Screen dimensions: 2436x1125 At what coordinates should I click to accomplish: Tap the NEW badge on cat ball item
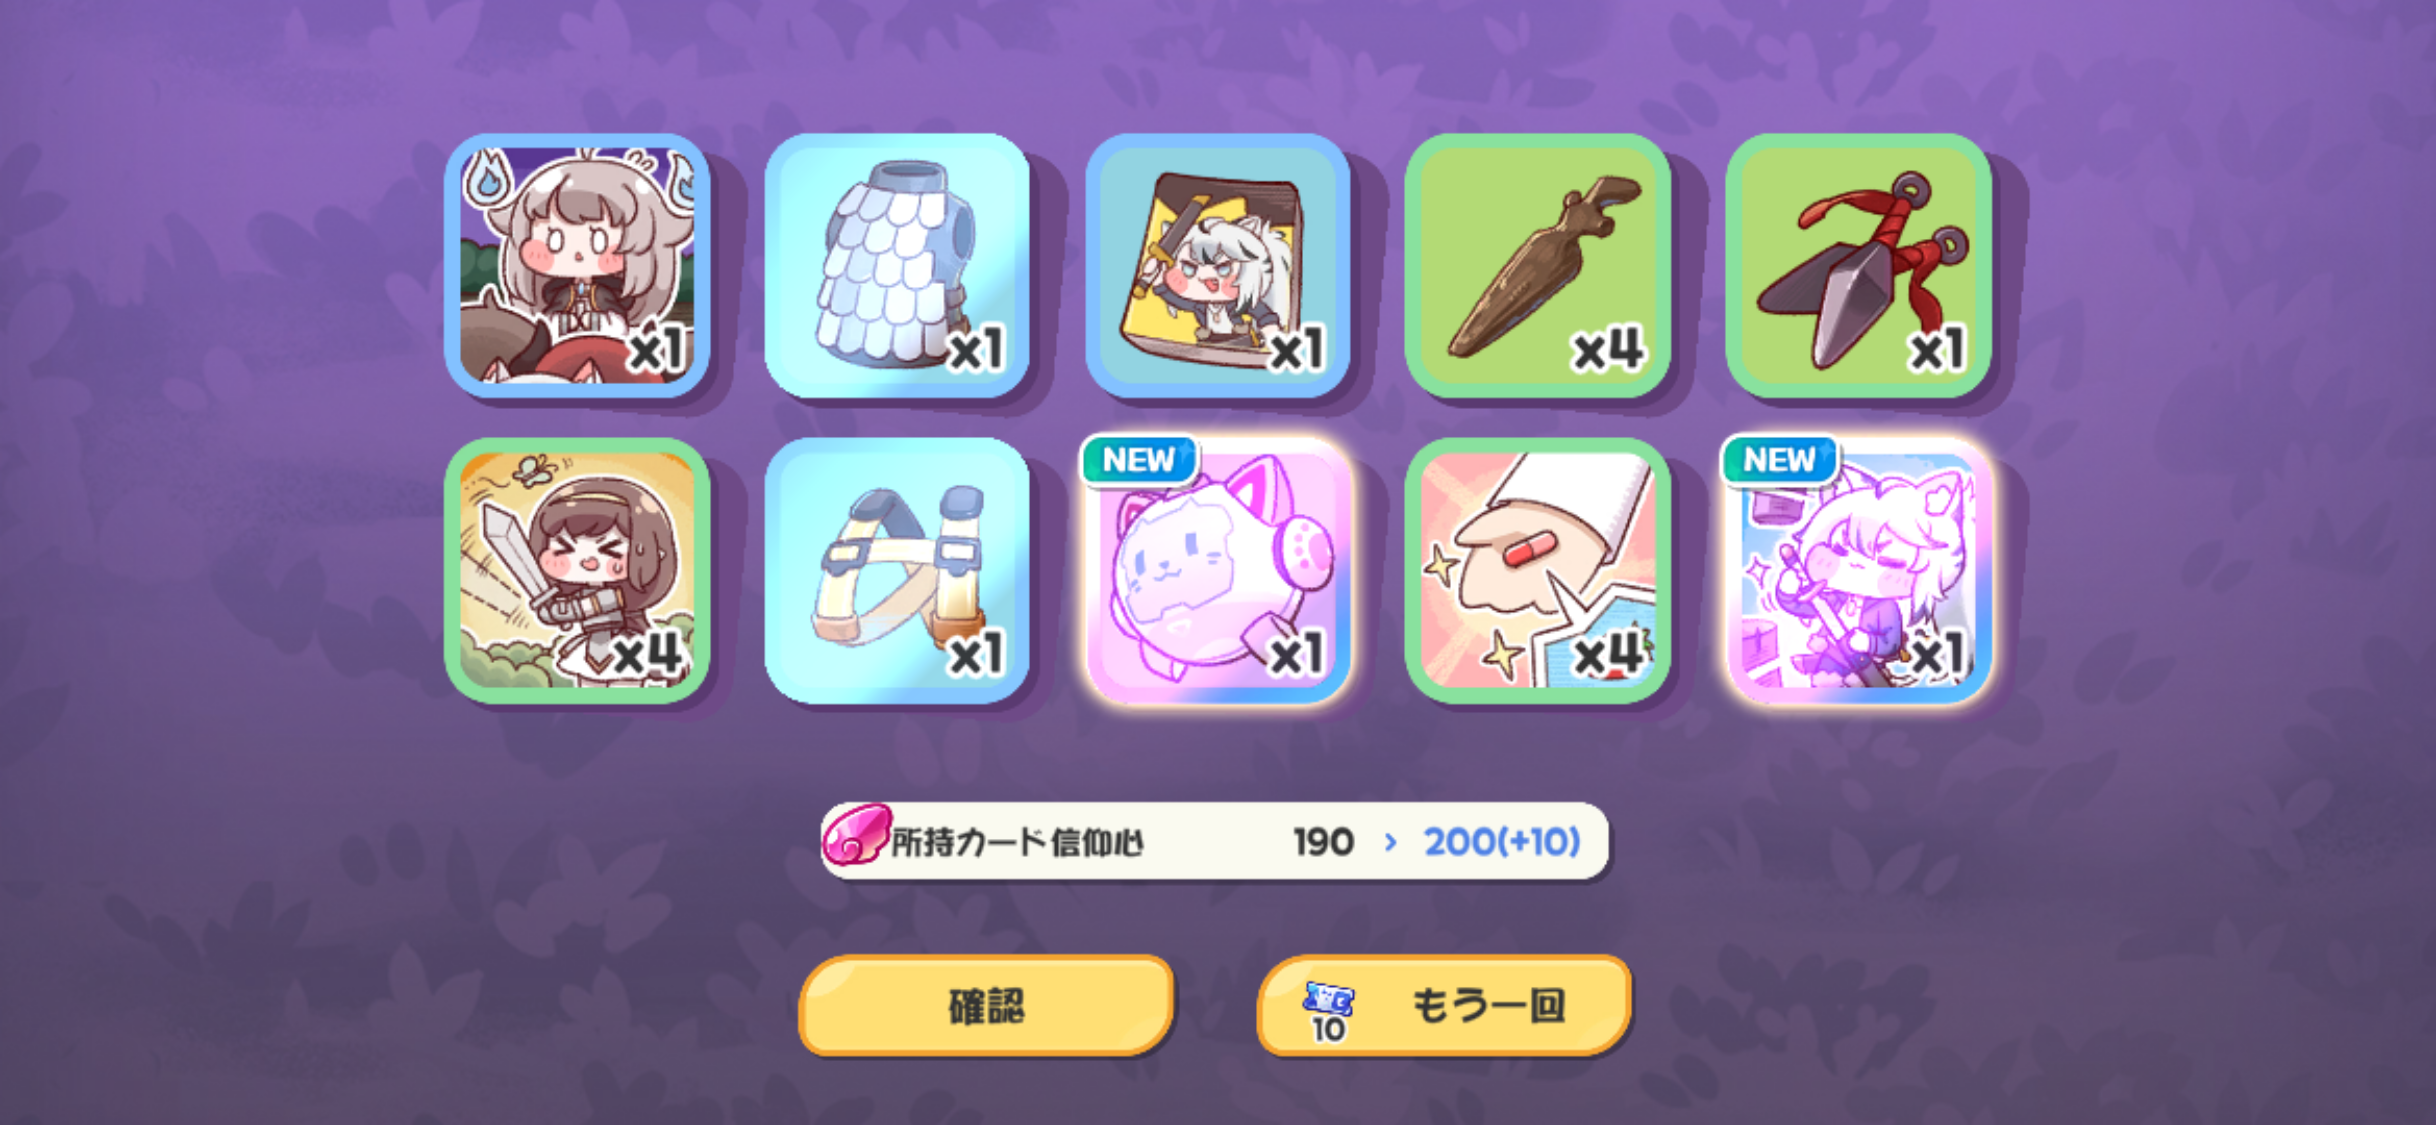coord(1138,460)
